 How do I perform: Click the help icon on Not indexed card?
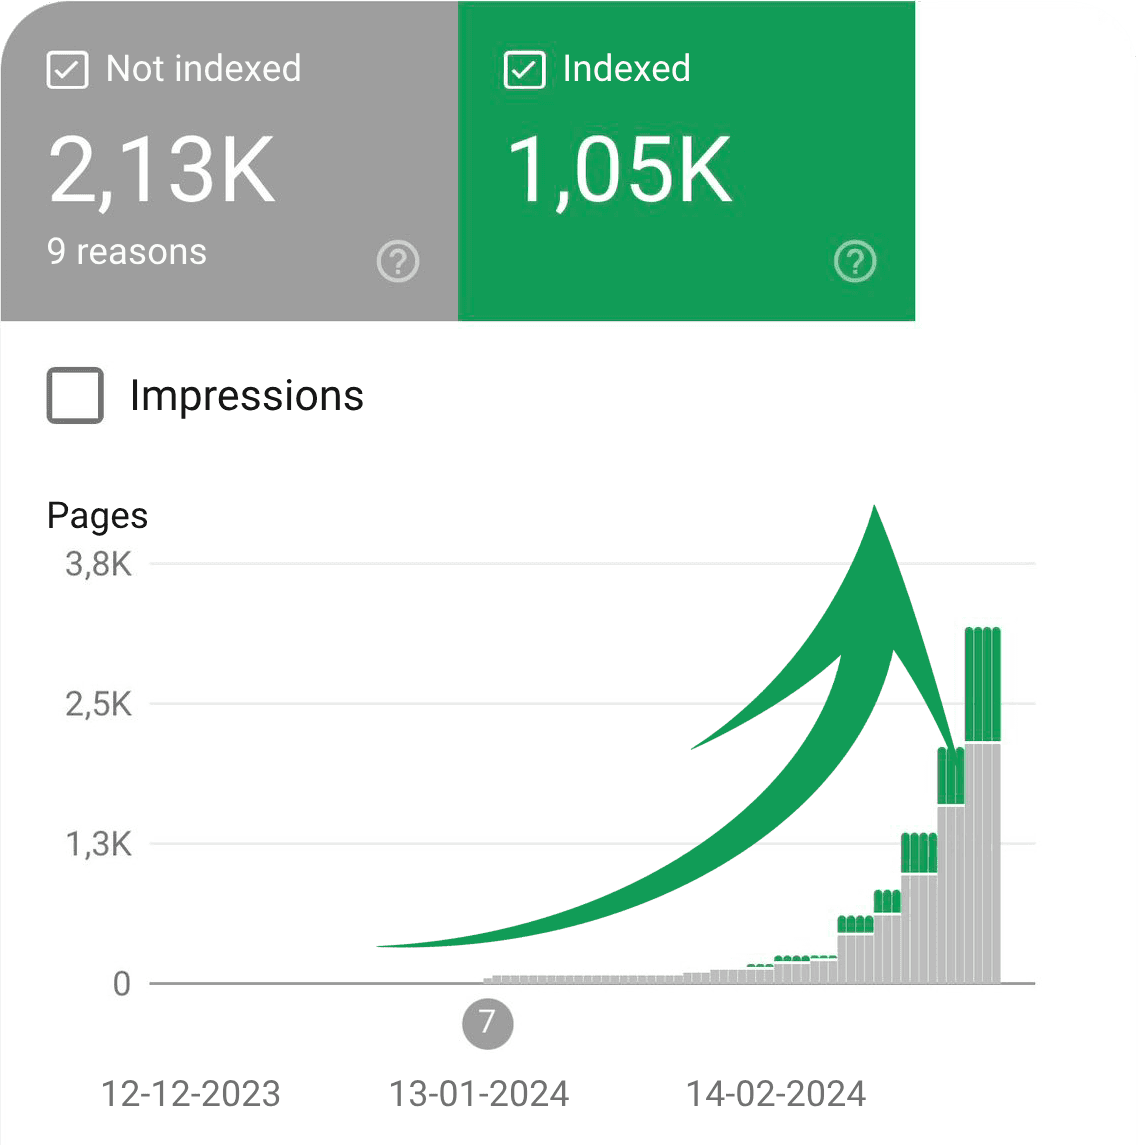pyautogui.click(x=398, y=262)
